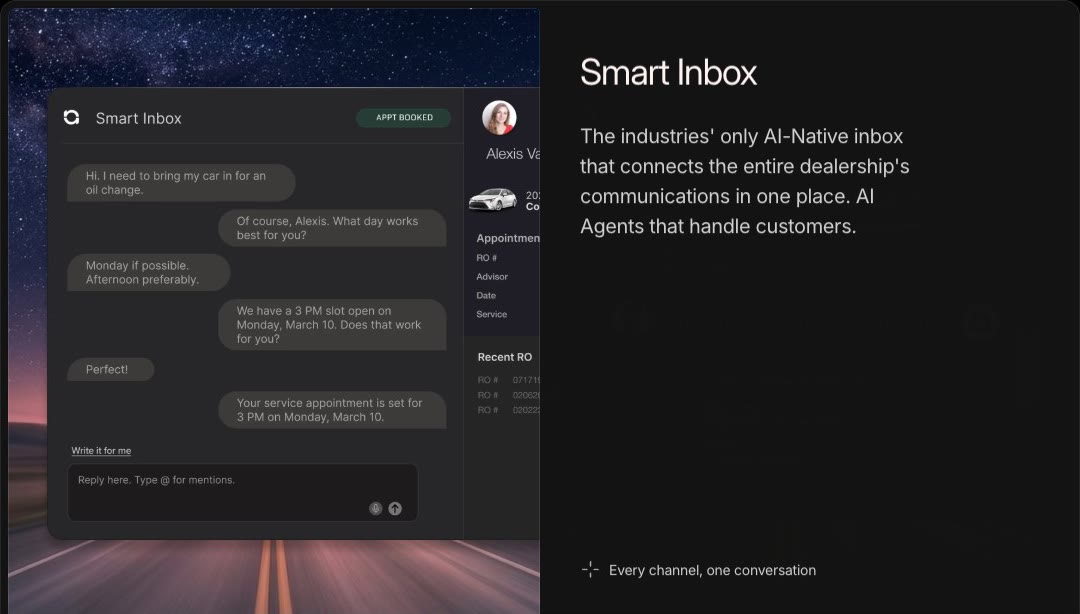Select message 'We have a 3 PM slot open'

point(332,325)
